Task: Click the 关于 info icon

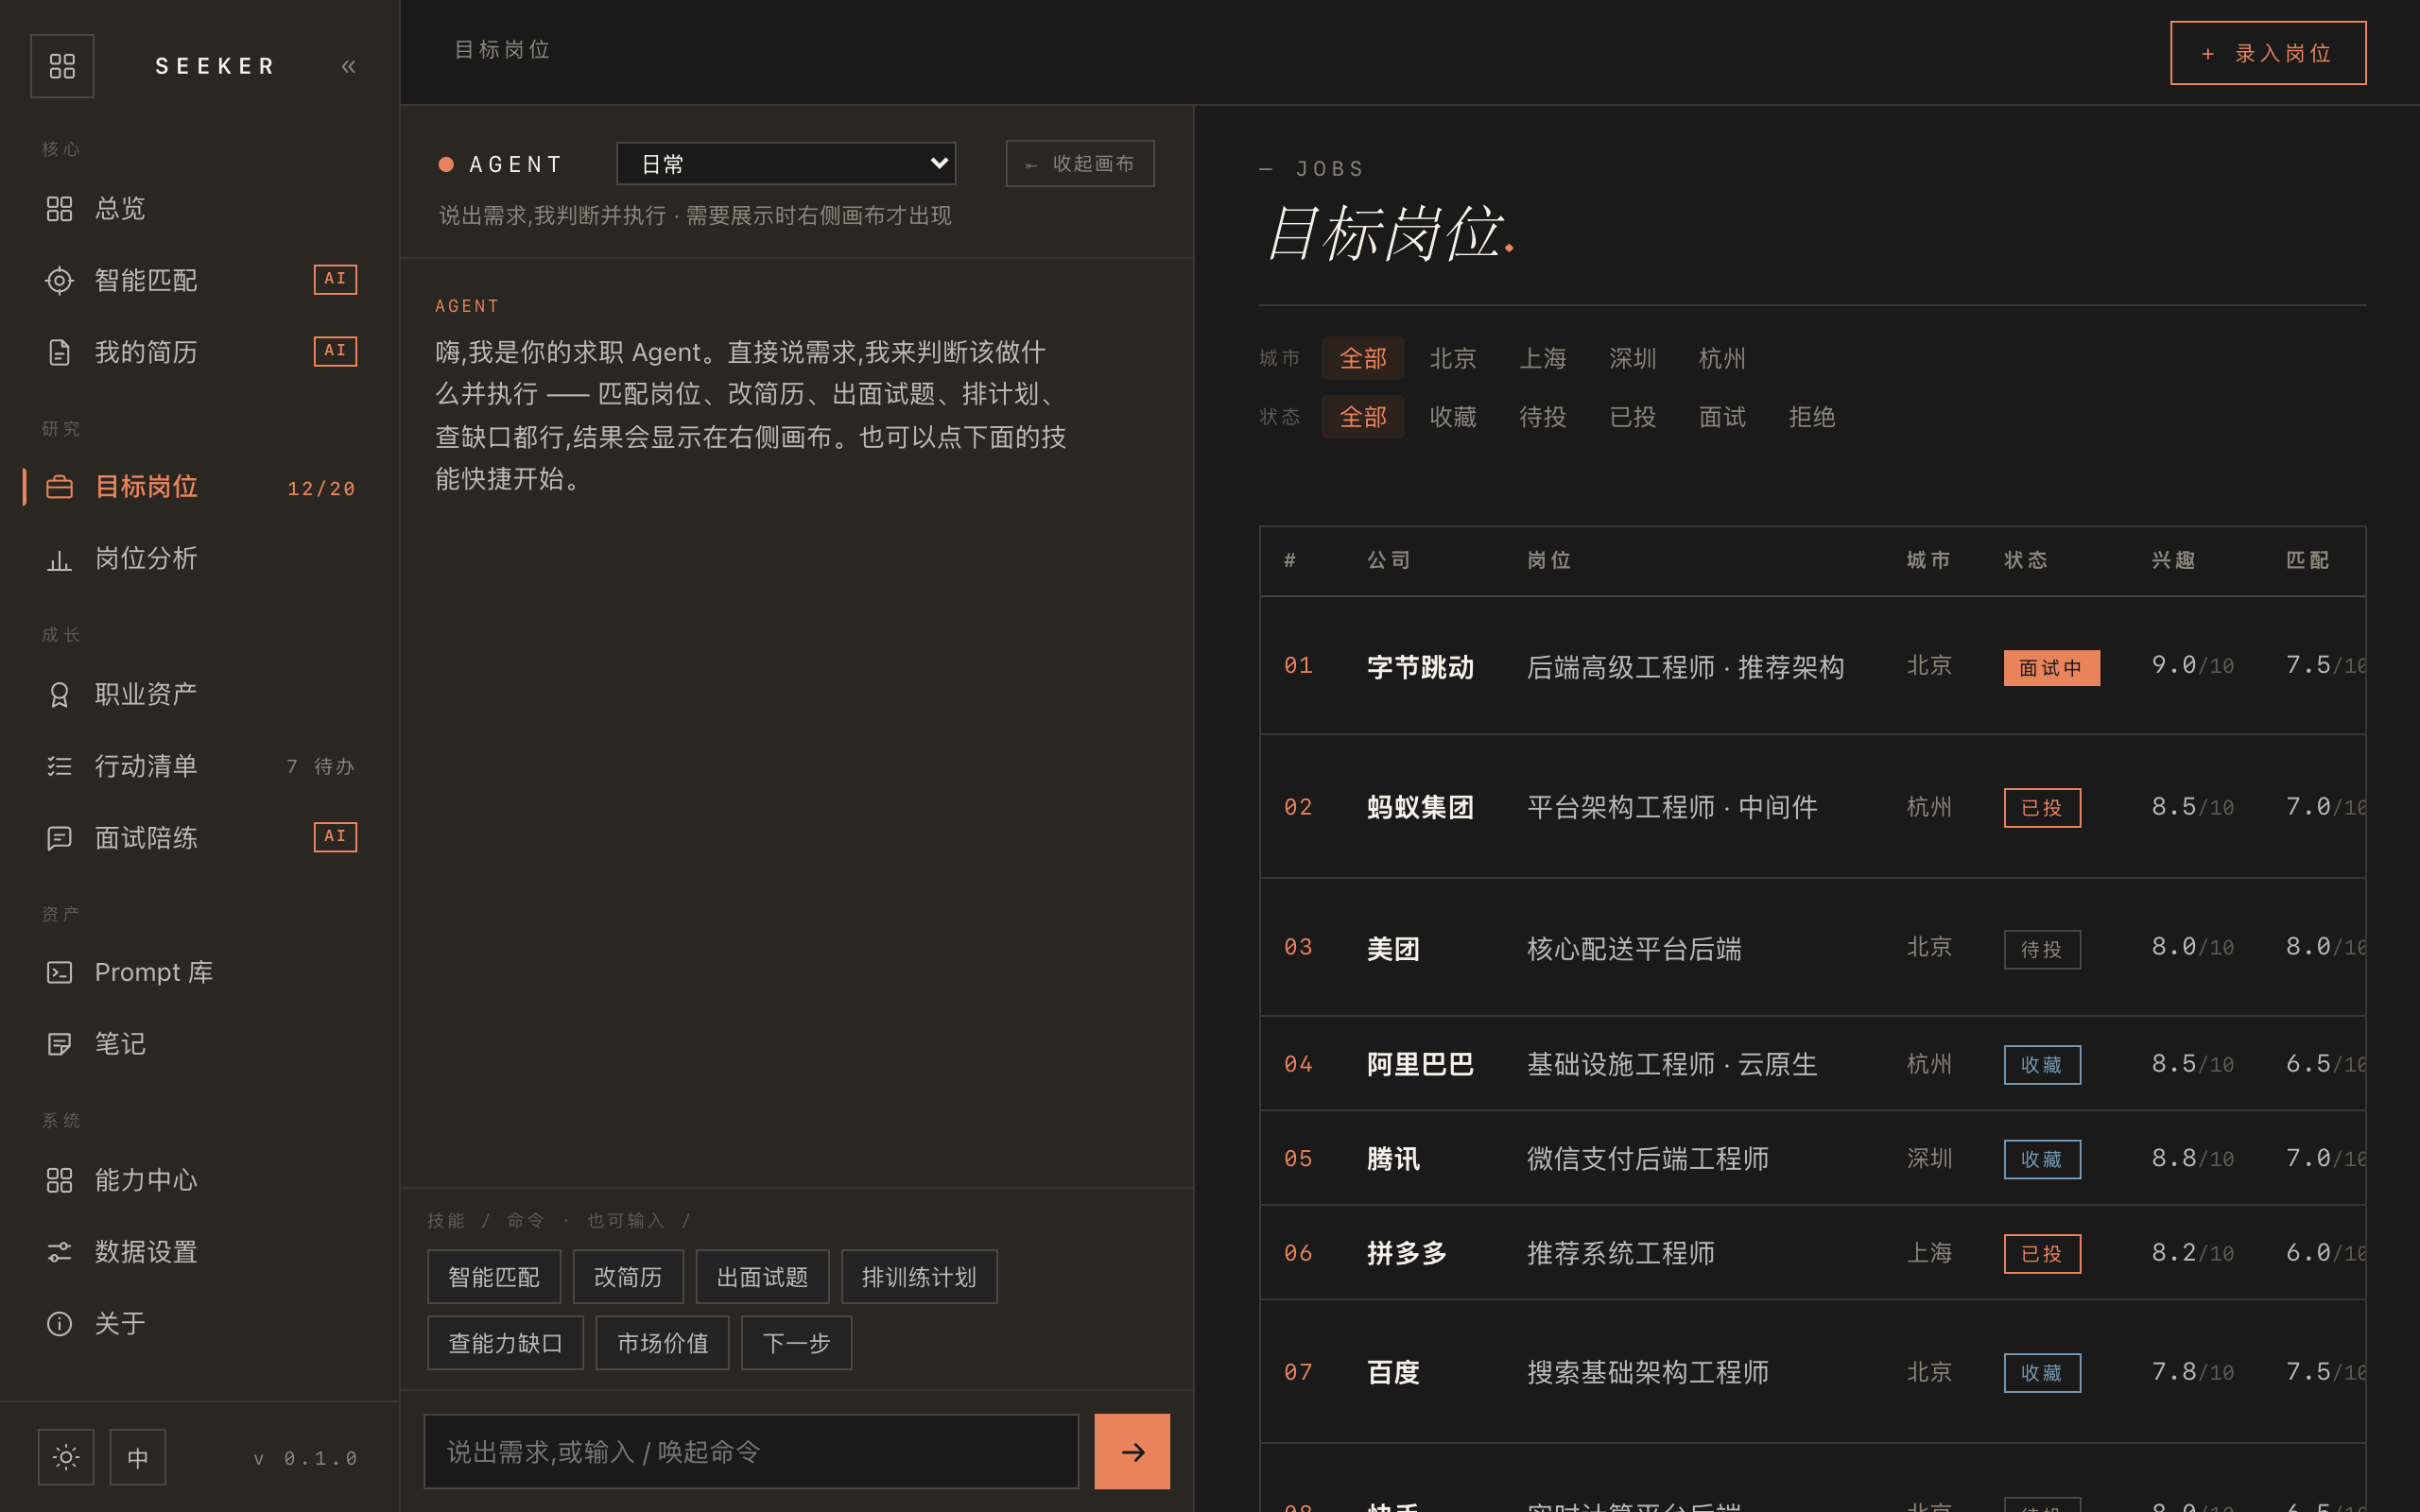Action: coord(59,1324)
